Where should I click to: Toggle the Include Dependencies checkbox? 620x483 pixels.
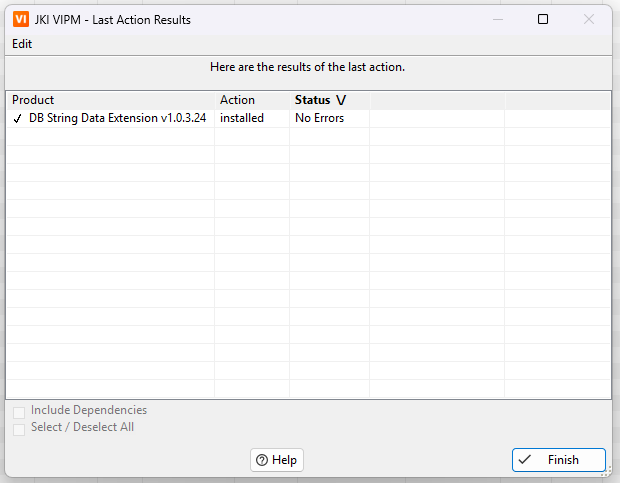click(x=19, y=412)
